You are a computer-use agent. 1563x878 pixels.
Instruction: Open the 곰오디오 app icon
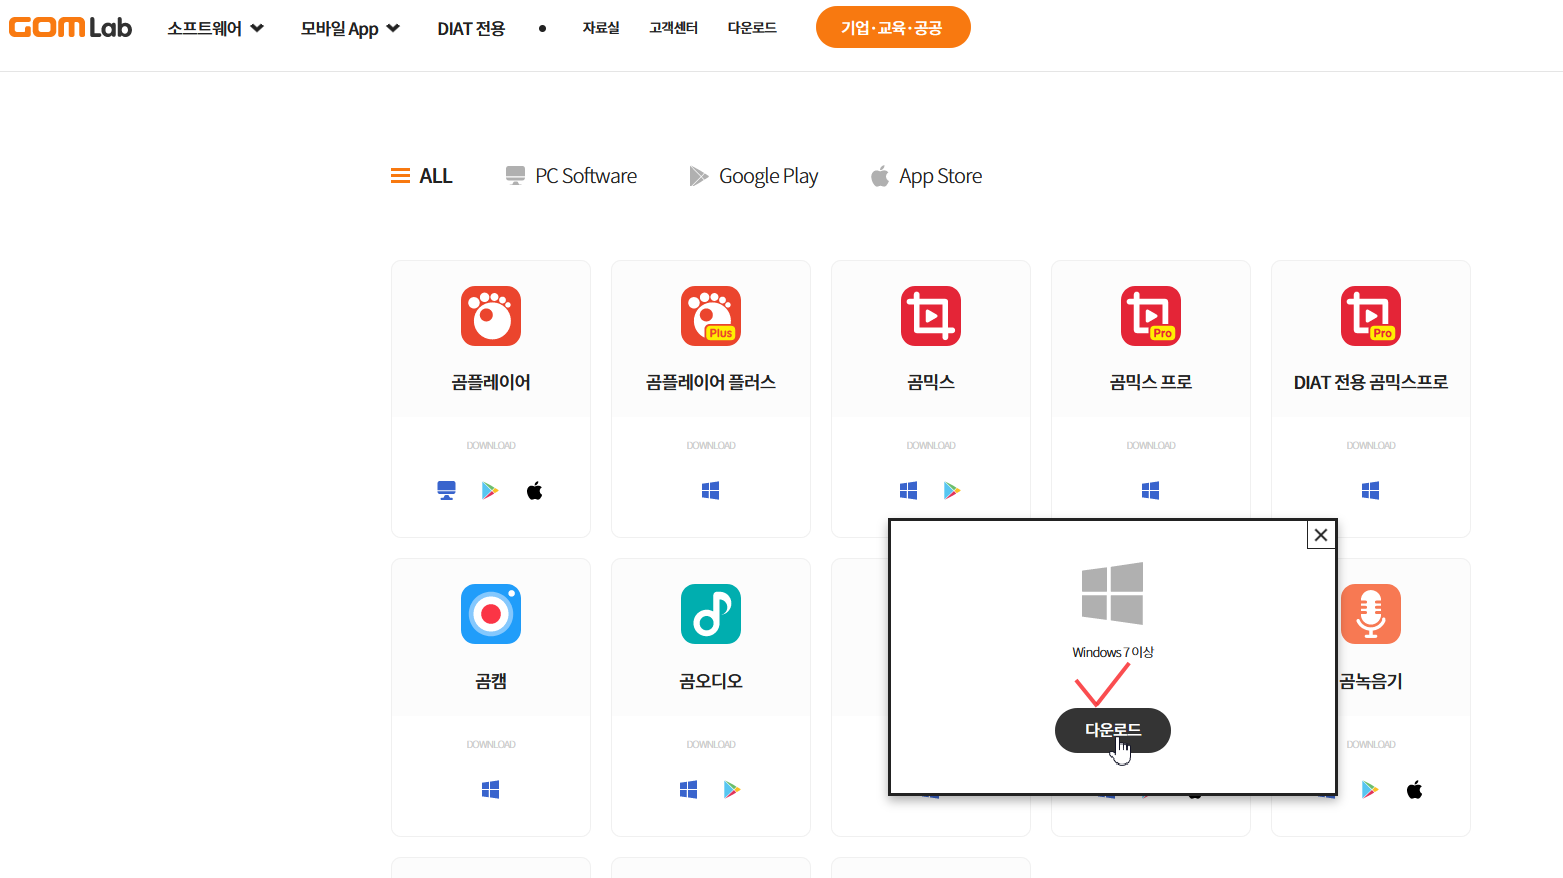click(711, 614)
